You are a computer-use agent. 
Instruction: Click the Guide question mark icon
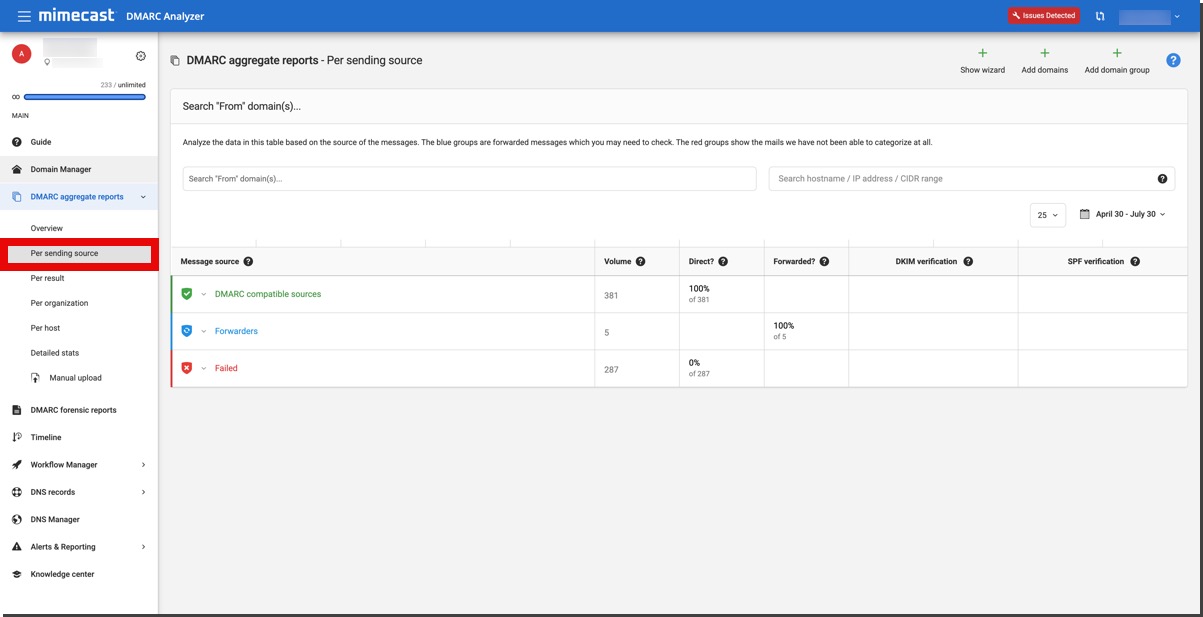click(x=17, y=142)
